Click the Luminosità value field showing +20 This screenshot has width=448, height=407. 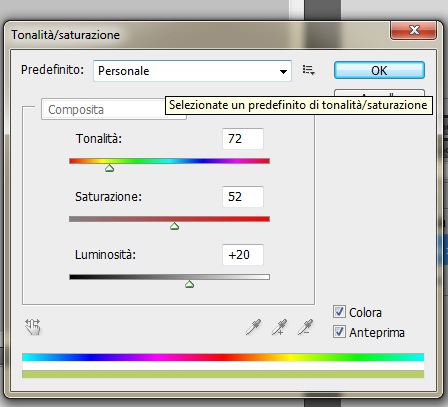coord(243,255)
